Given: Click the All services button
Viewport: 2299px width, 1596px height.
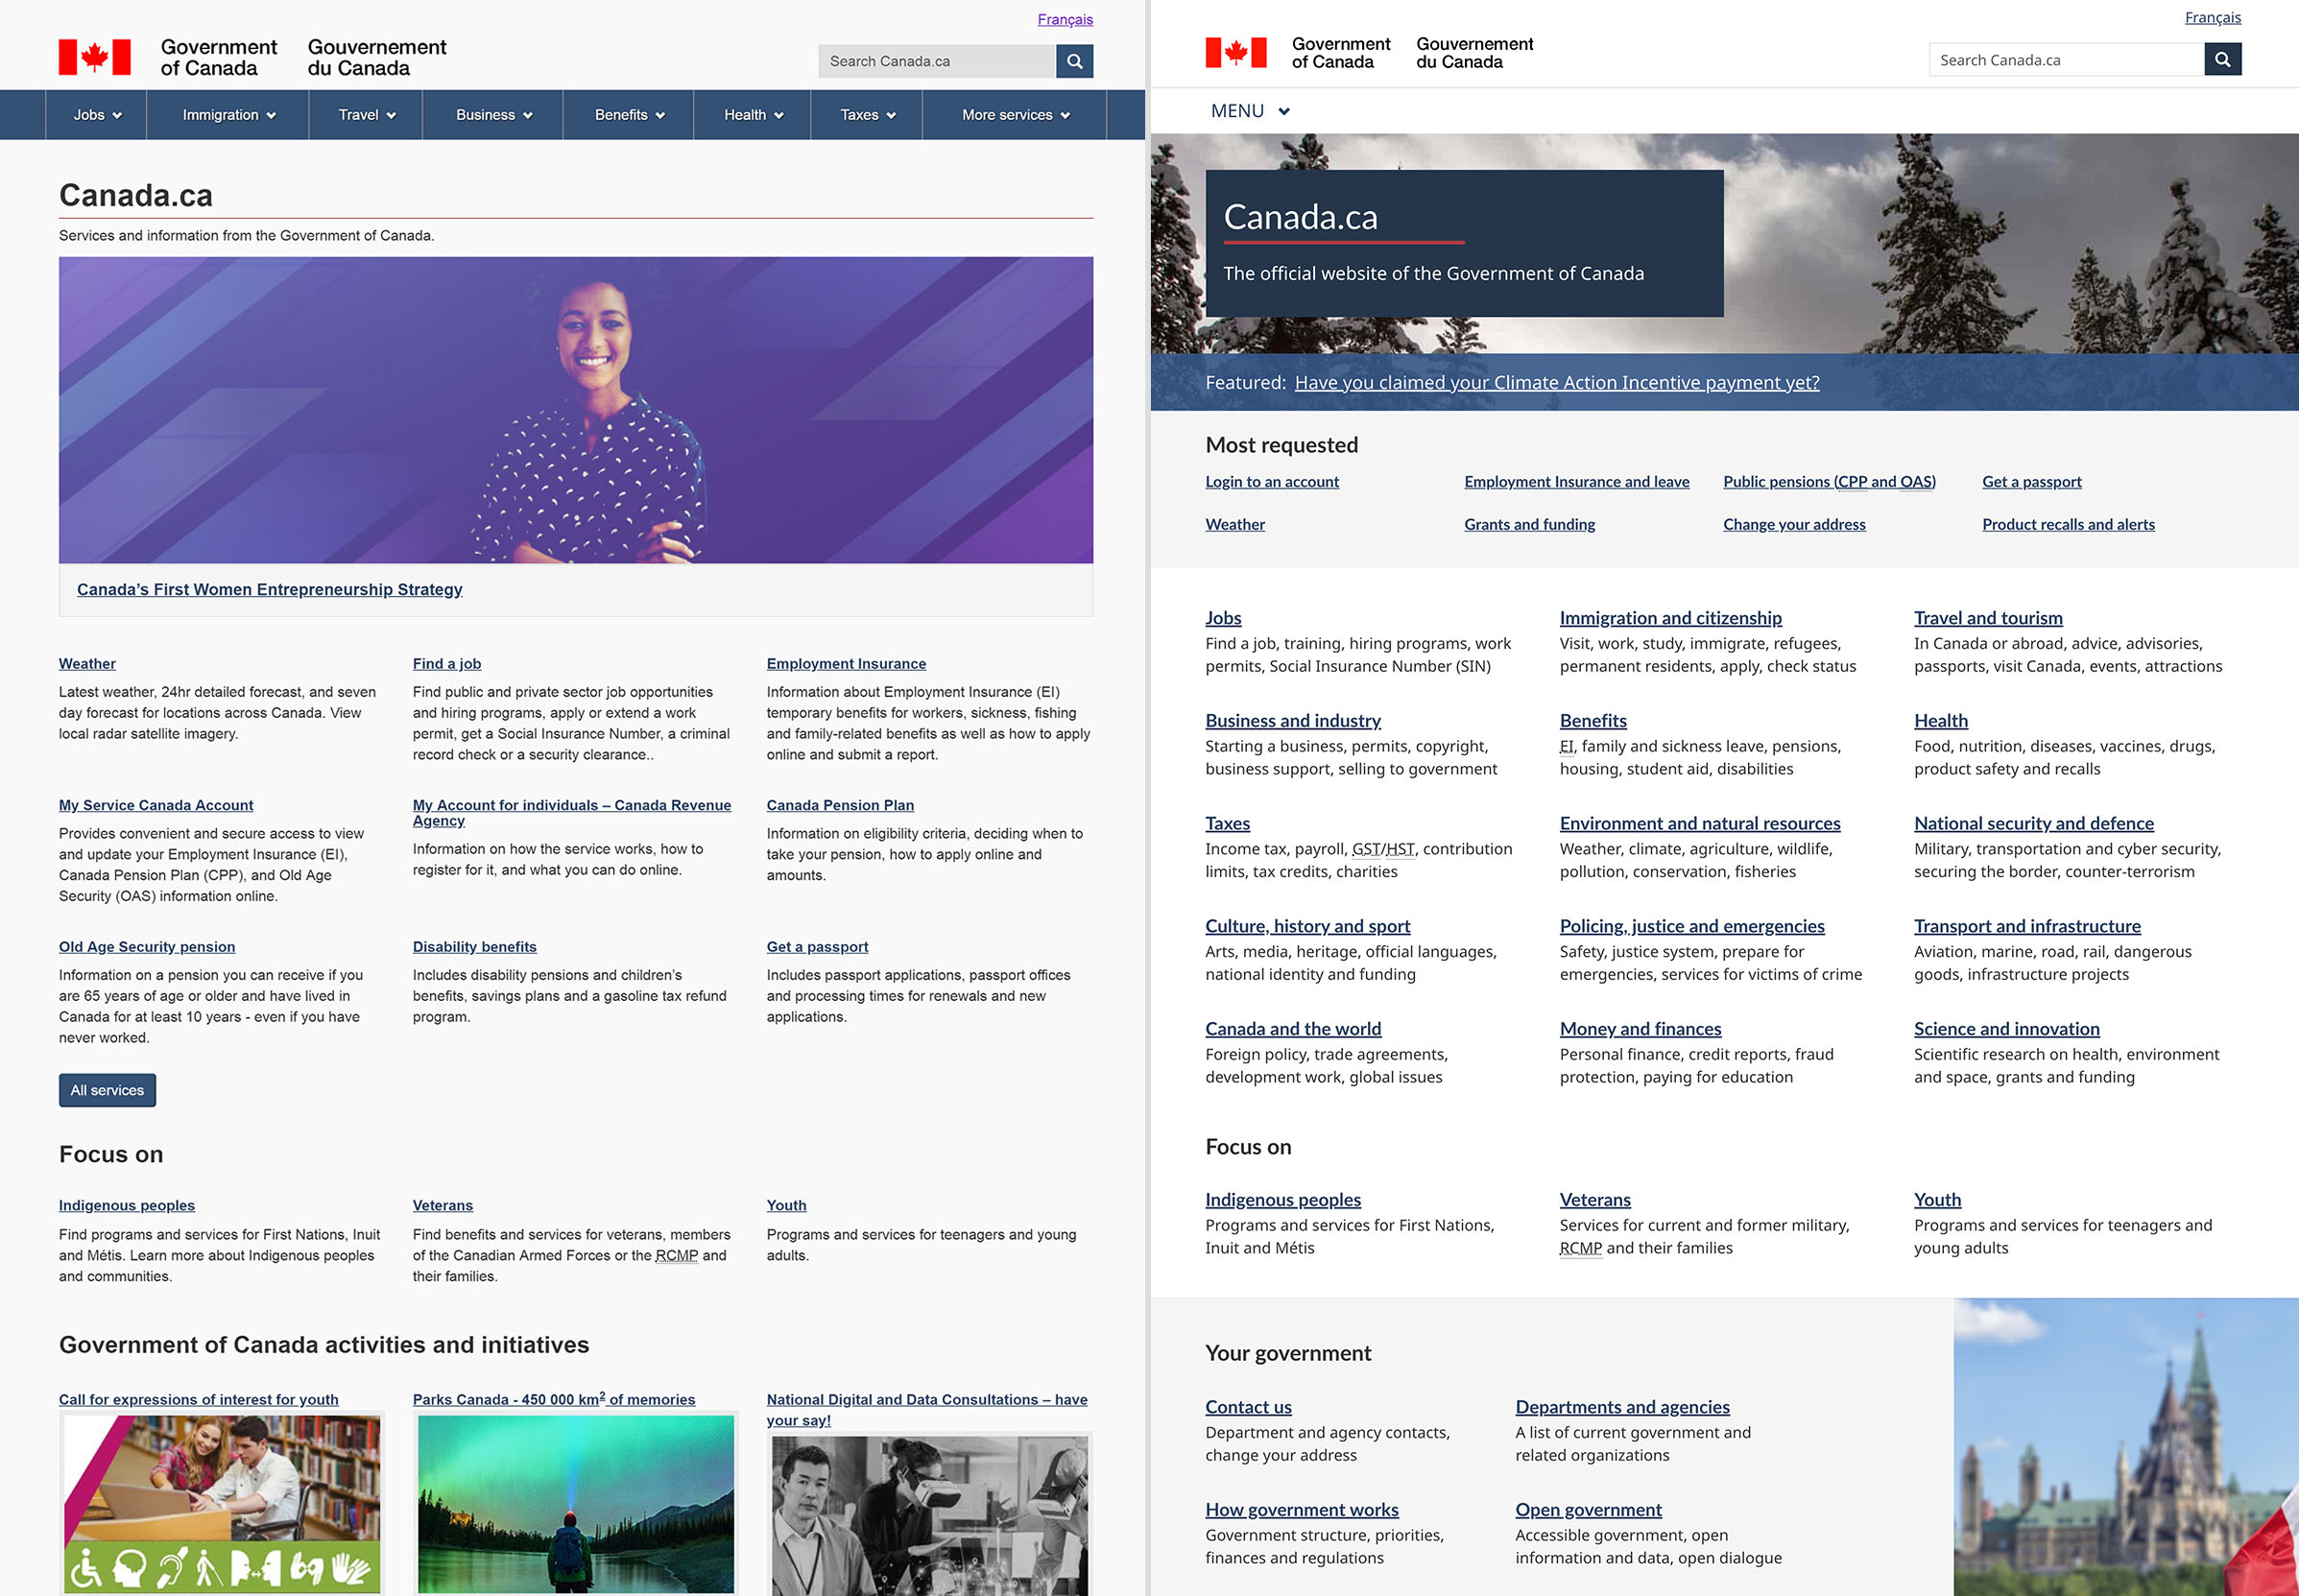Looking at the screenshot, I should pyautogui.click(x=107, y=1090).
